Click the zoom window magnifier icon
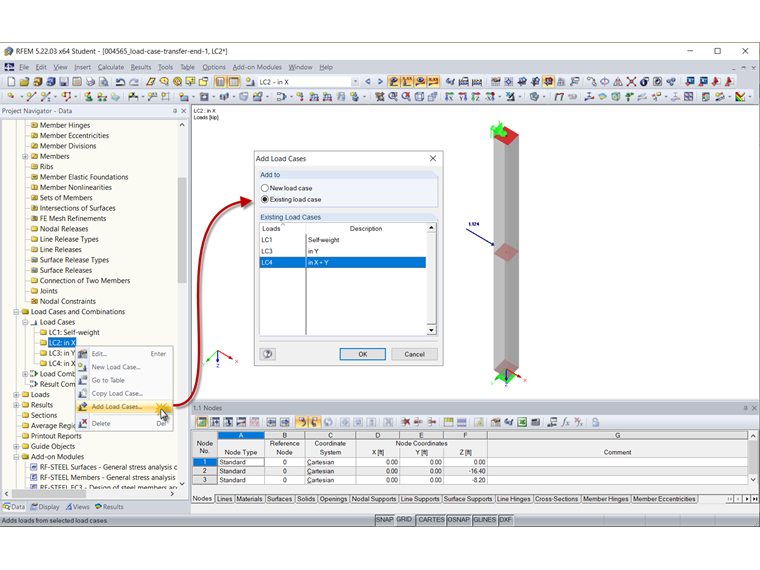The image size is (760, 570). click(393, 96)
